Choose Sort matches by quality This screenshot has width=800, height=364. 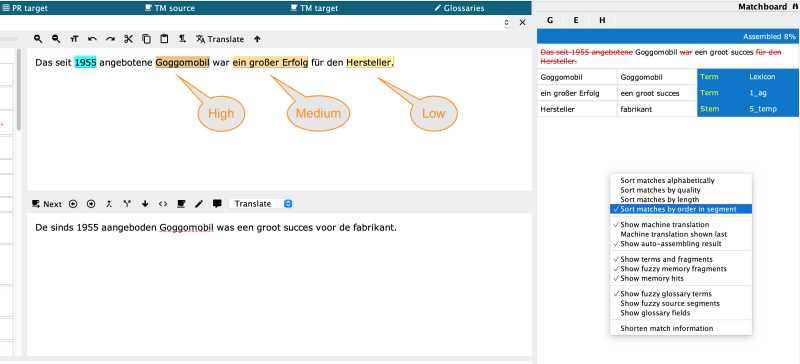681,190
